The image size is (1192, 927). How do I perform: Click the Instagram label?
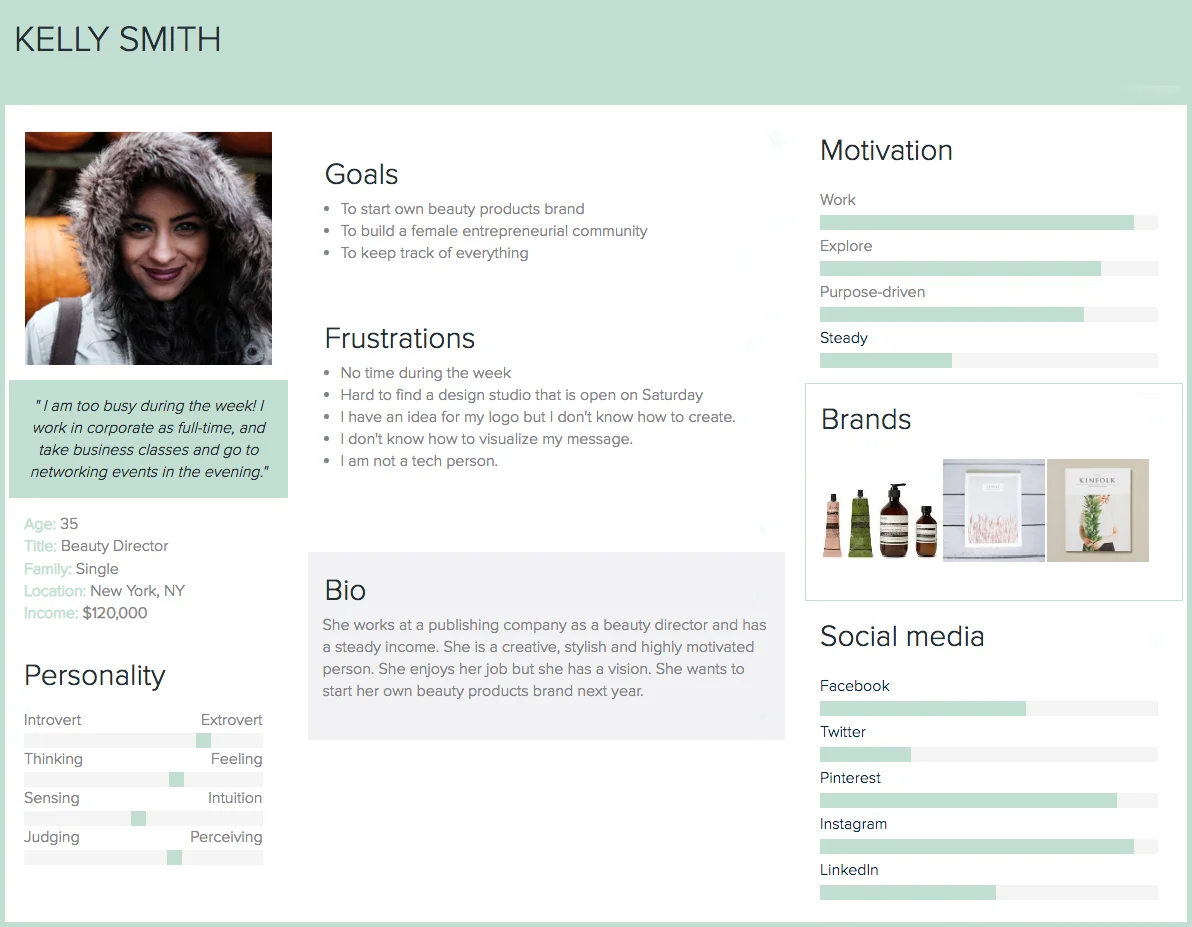click(x=853, y=824)
